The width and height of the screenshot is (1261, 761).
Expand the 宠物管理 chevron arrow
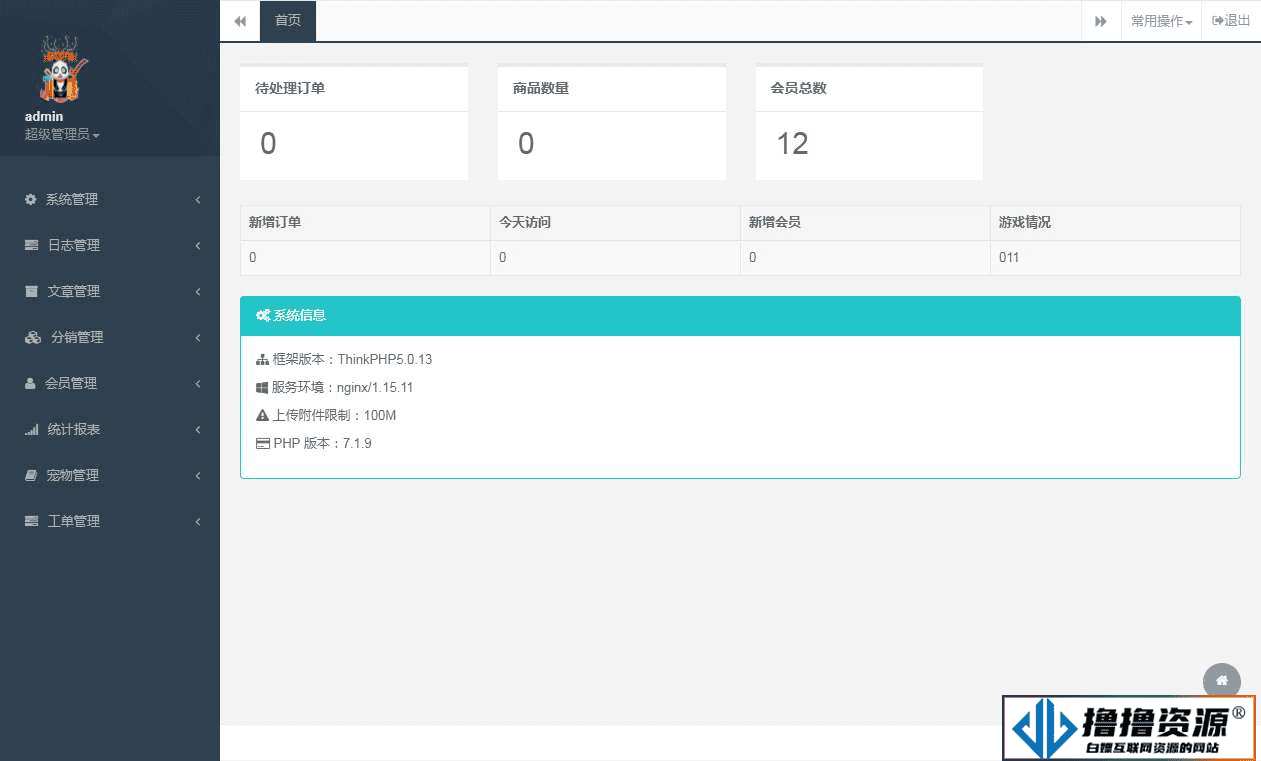tap(198, 475)
